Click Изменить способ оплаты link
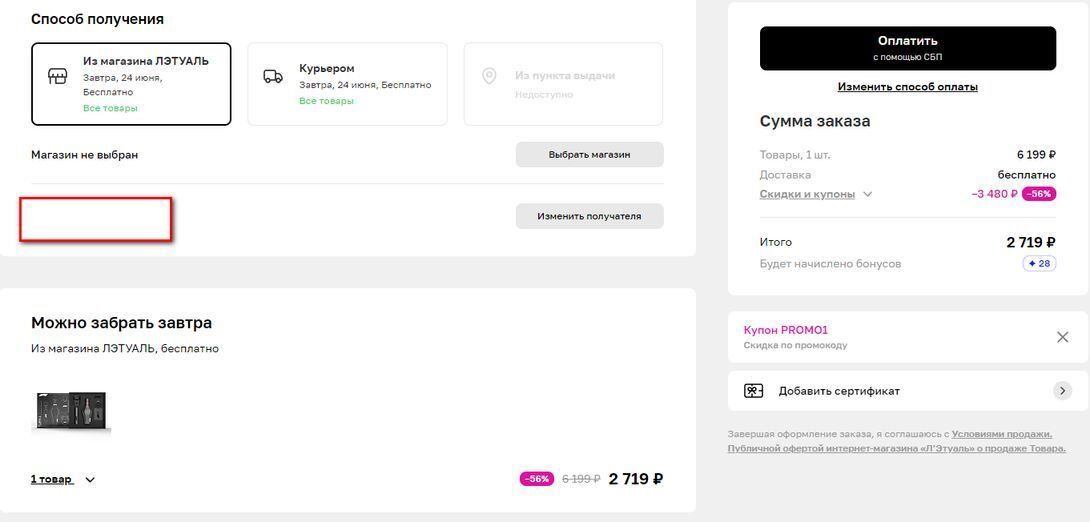Image resolution: width=1090 pixels, height=522 pixels. (x=907, y=87)
